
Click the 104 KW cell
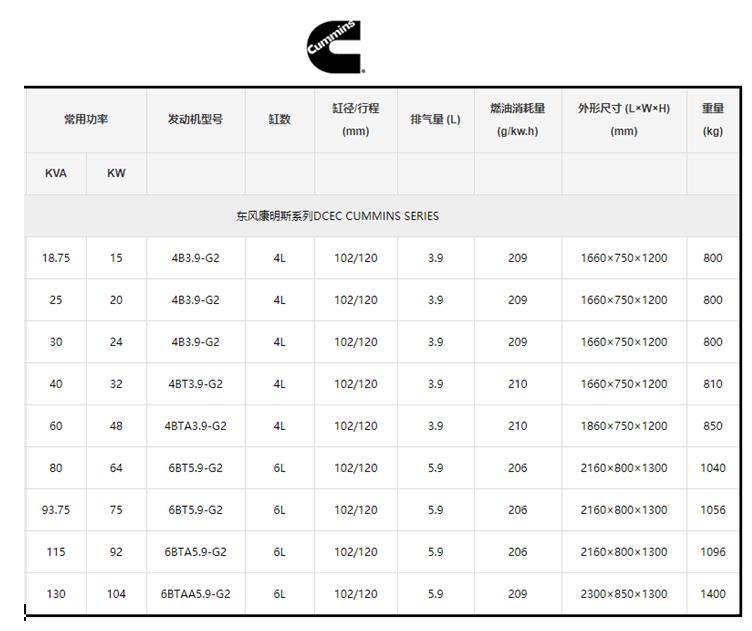[116, 594]
